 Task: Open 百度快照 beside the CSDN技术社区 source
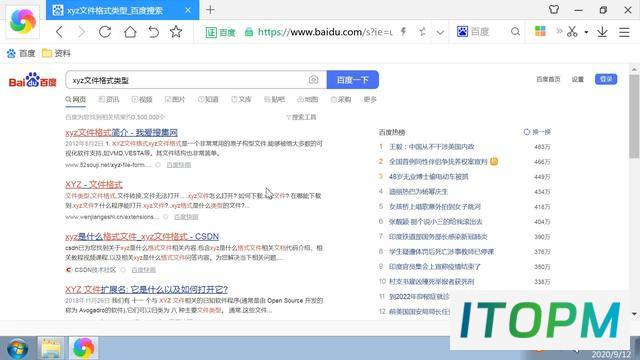tap(144, 270)
